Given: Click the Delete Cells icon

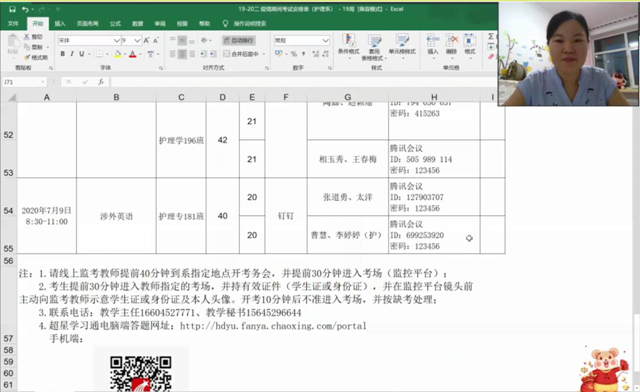Looking at the screenshot, I should point(451,45).
